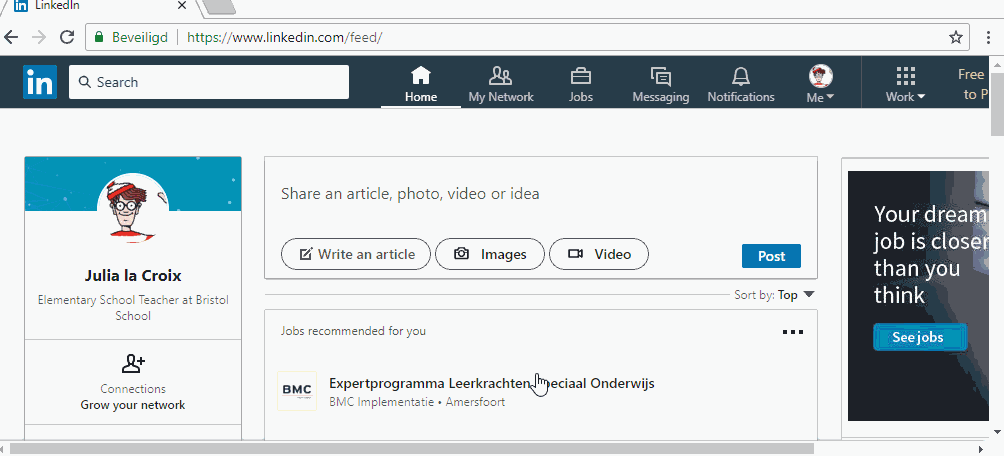Screen dimensions: 1004x456
Task: Click the LinkedIn logo icon
Action: (x=40, y=82)
